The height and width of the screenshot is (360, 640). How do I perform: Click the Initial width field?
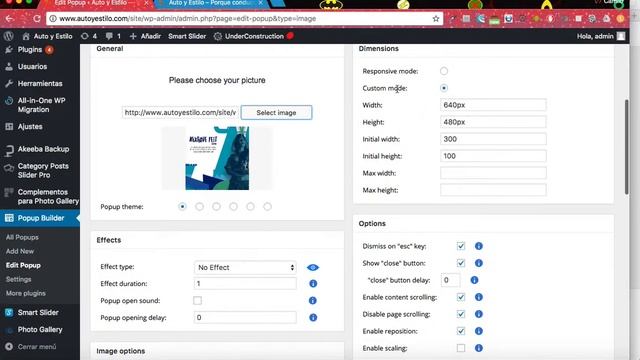click(493, 139)
